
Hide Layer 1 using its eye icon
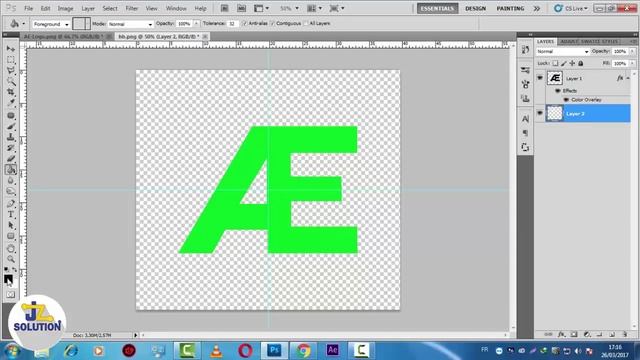pos(540,78)
